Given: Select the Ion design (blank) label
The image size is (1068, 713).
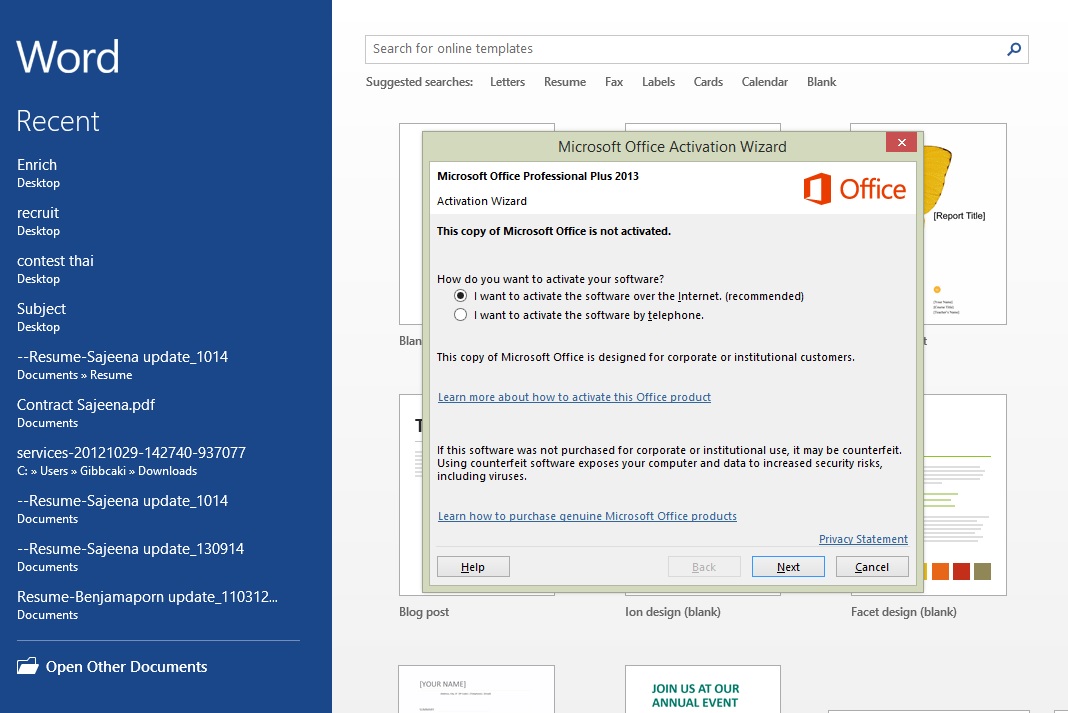Looking at the screenshot, I should point(672,612).
